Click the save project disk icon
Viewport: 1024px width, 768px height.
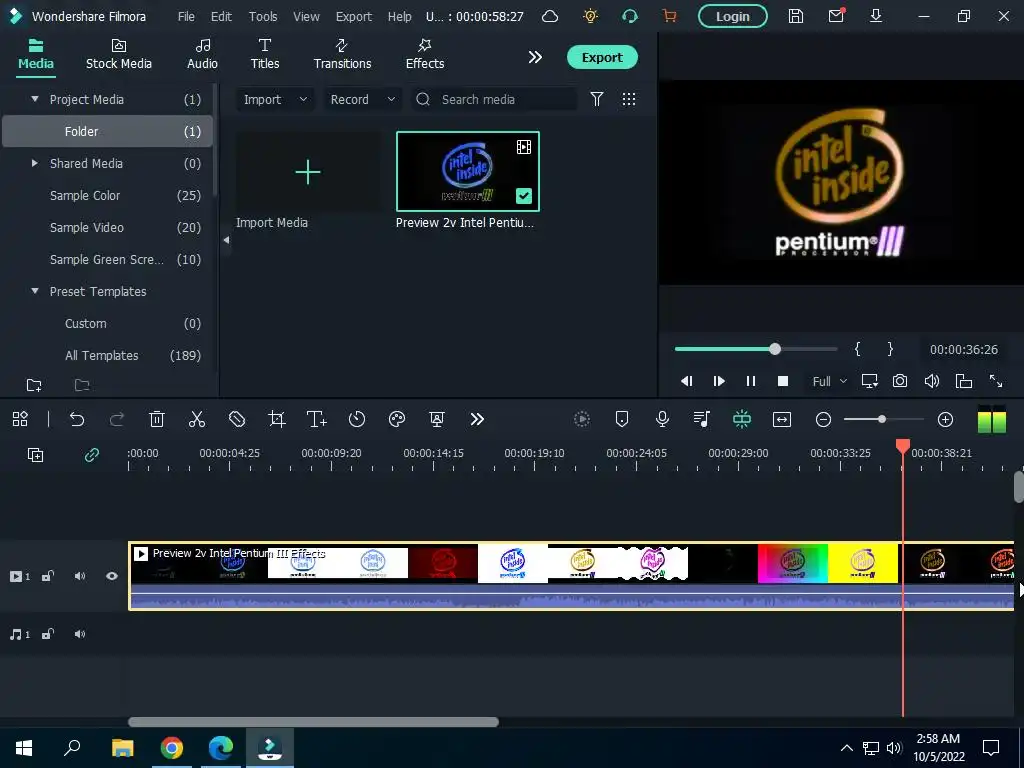tap(795, 16)
